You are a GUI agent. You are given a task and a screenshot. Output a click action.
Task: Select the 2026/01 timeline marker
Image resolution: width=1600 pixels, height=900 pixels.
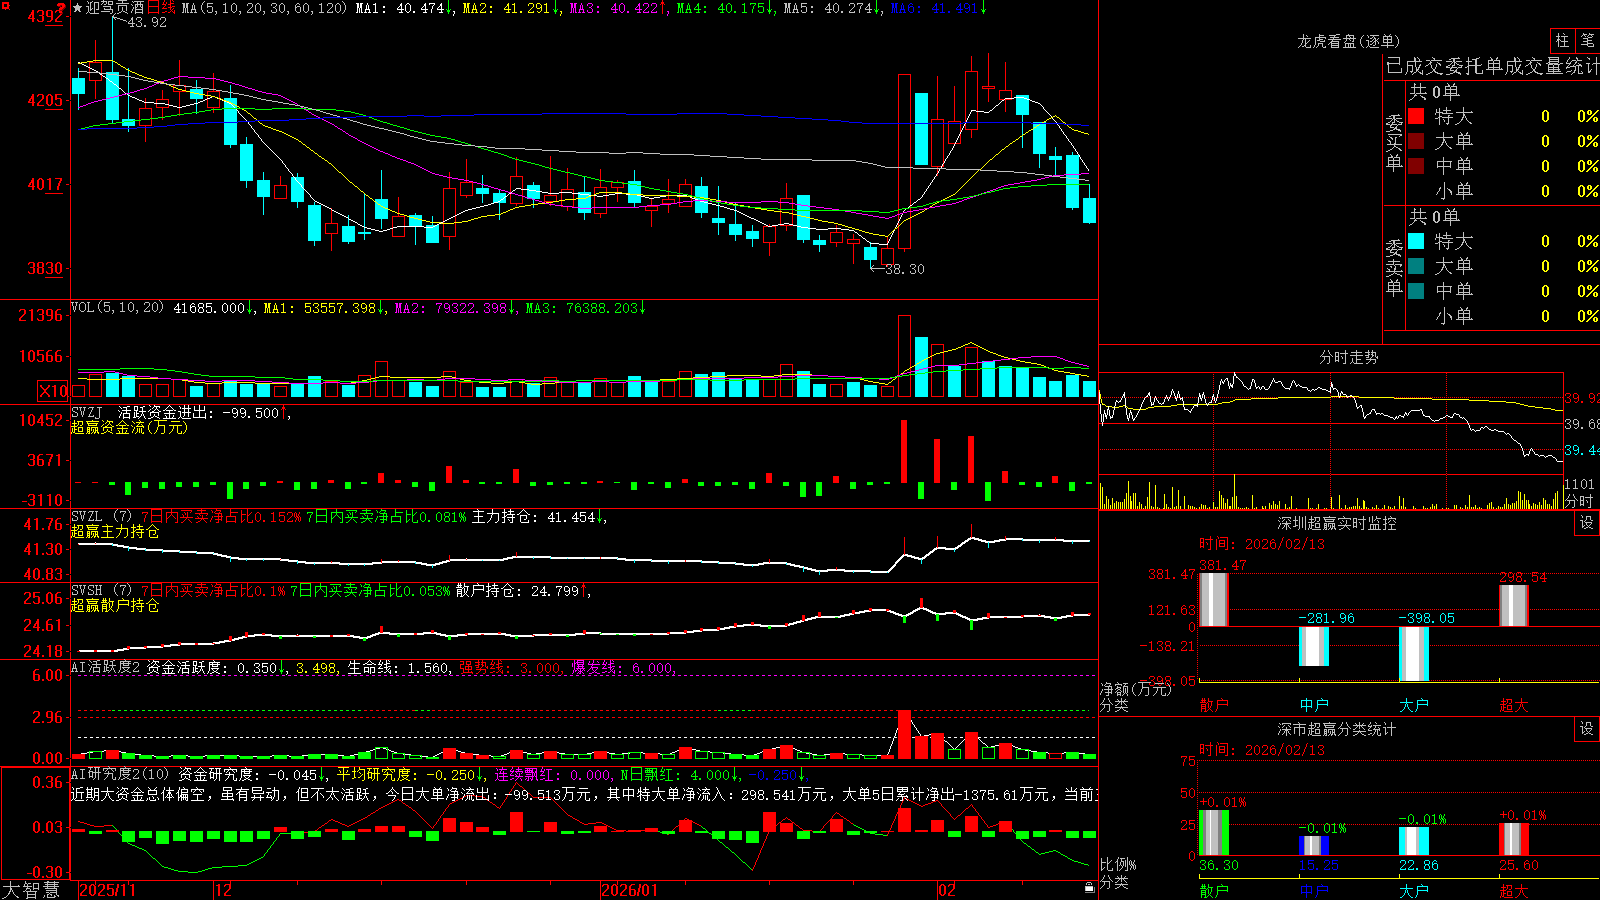pyautogui.click(x=630, y=890)
